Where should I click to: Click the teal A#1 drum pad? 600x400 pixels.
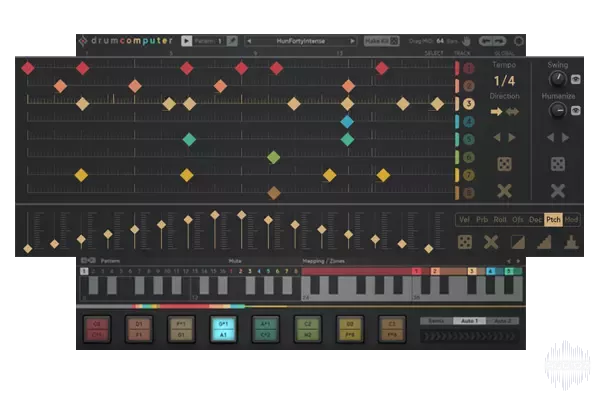266,329
